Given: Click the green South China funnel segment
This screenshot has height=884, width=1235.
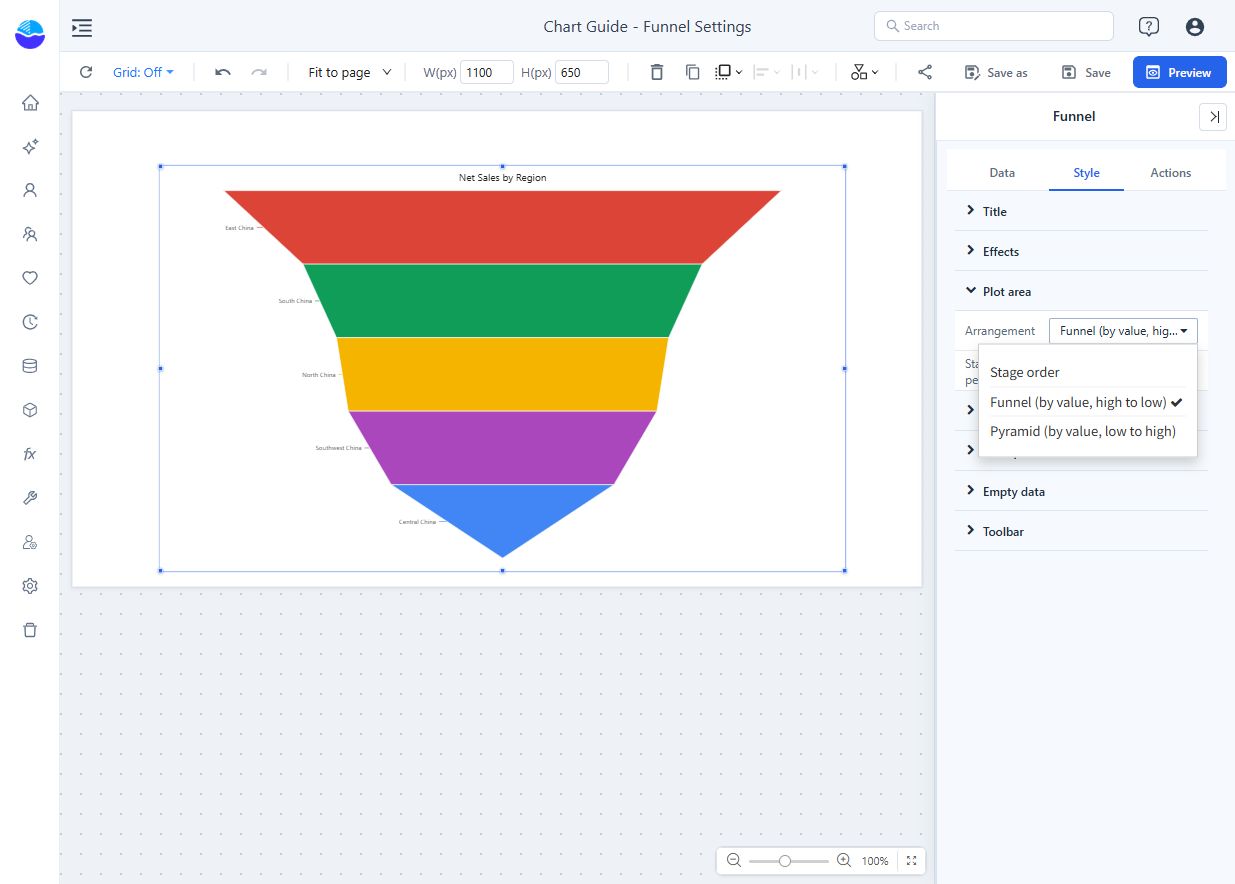Looking at the screenshot, I should tap(502, 301).
